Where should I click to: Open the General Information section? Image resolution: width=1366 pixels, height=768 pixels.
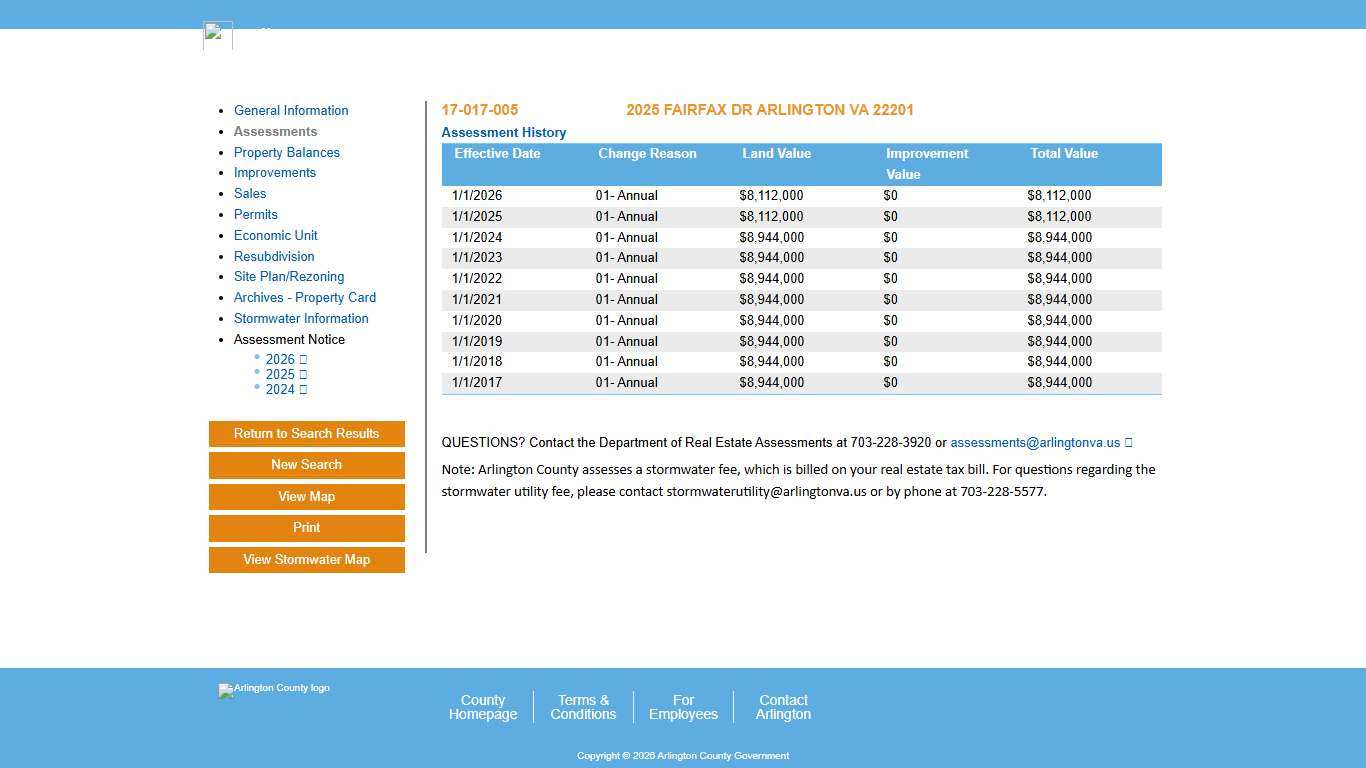pos(291,110)
